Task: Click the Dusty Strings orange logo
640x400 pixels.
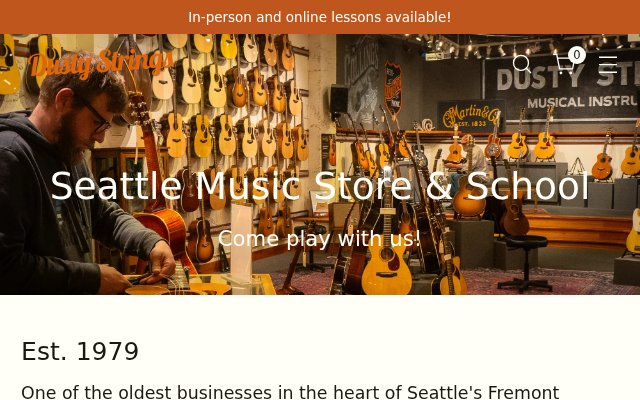Action: coord(100,63)
